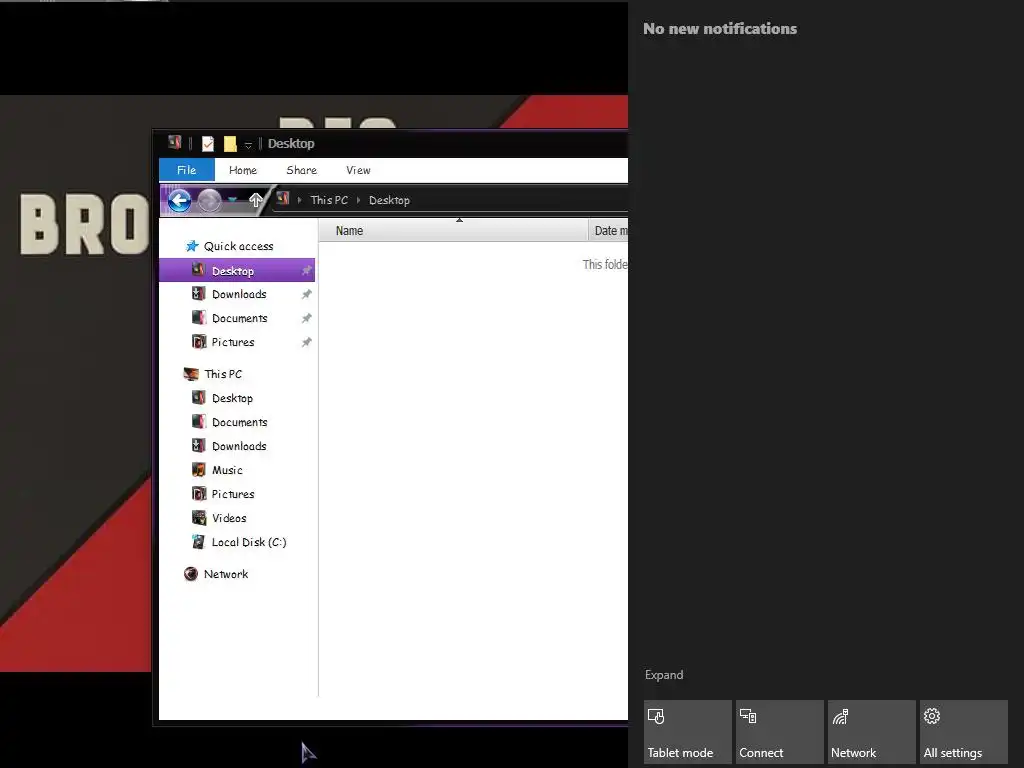Open Connect quick action tile
This screenshot has width=1024, height=768.
coord(780,731)
